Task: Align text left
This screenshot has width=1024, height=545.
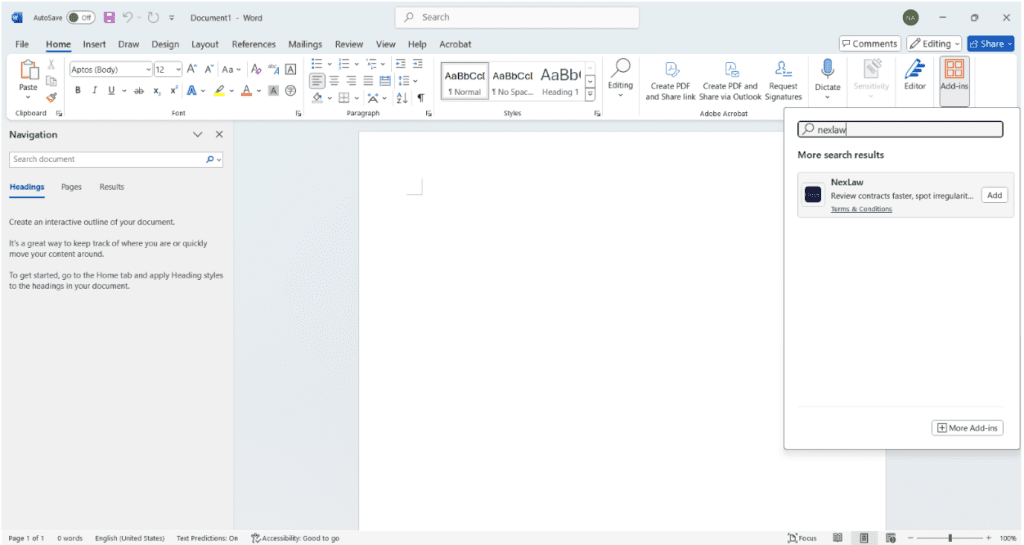Action: tap(317, 81)
